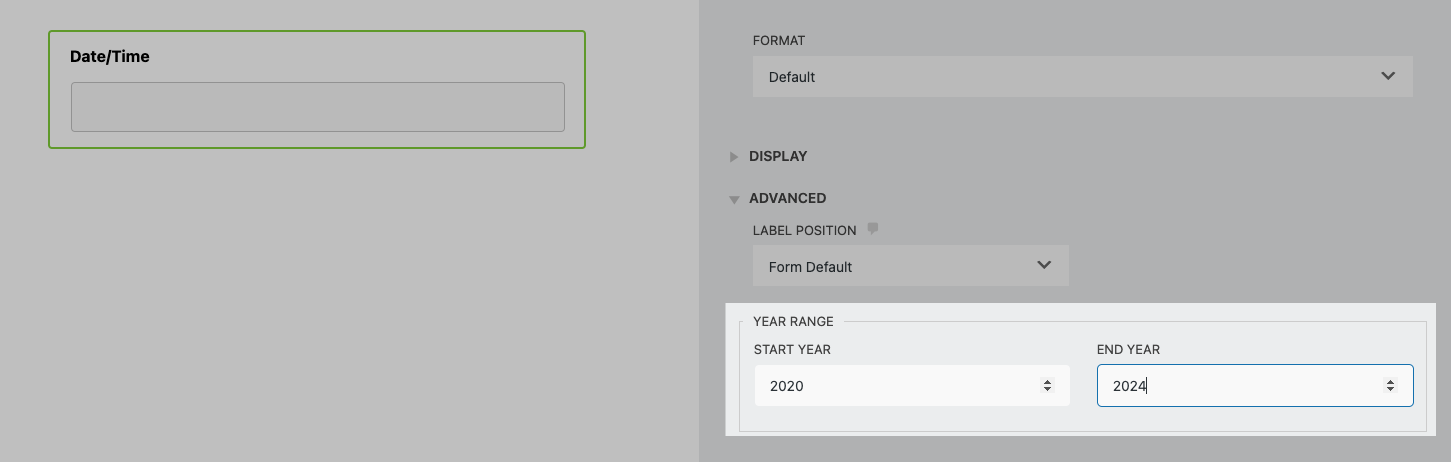Click the up arrow on Start Year stepper
The height and width of the screenshot is (462, 1451).
[1047, 381]
